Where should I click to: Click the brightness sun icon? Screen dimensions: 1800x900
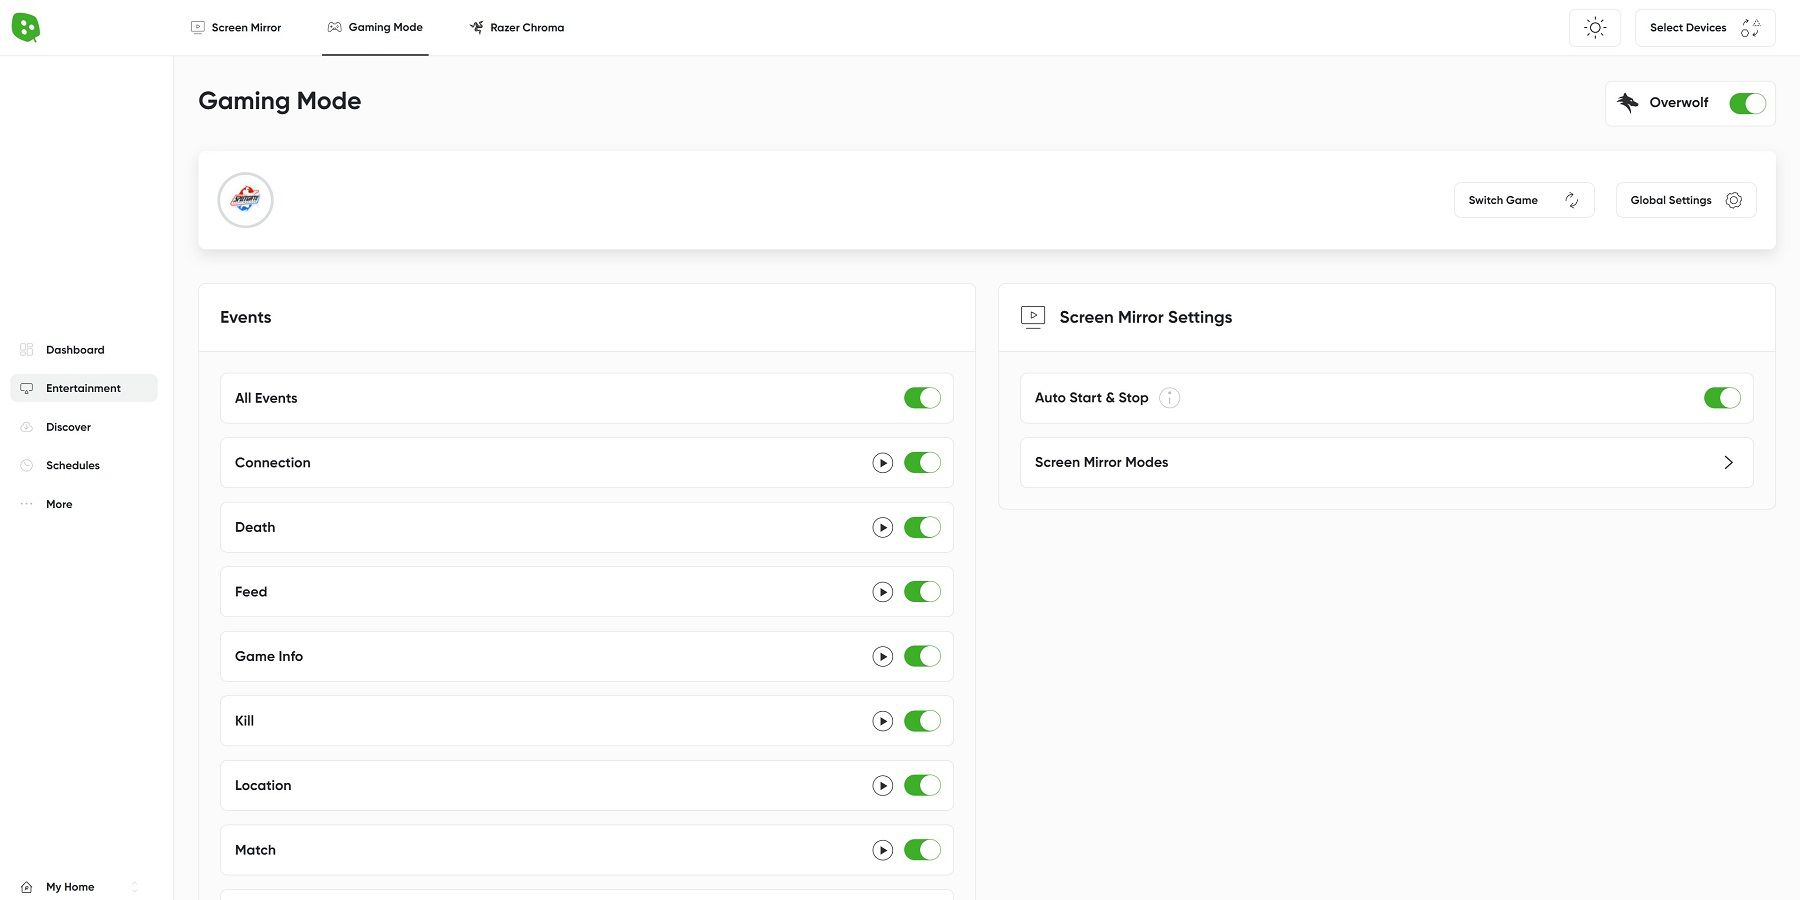tap(1595, 28)
